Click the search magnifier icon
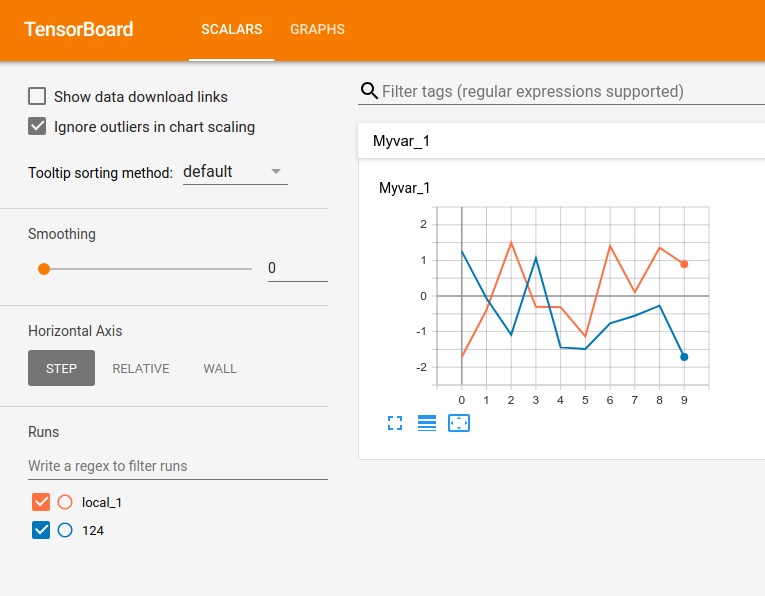765x596 pixels. coord(369,91)
